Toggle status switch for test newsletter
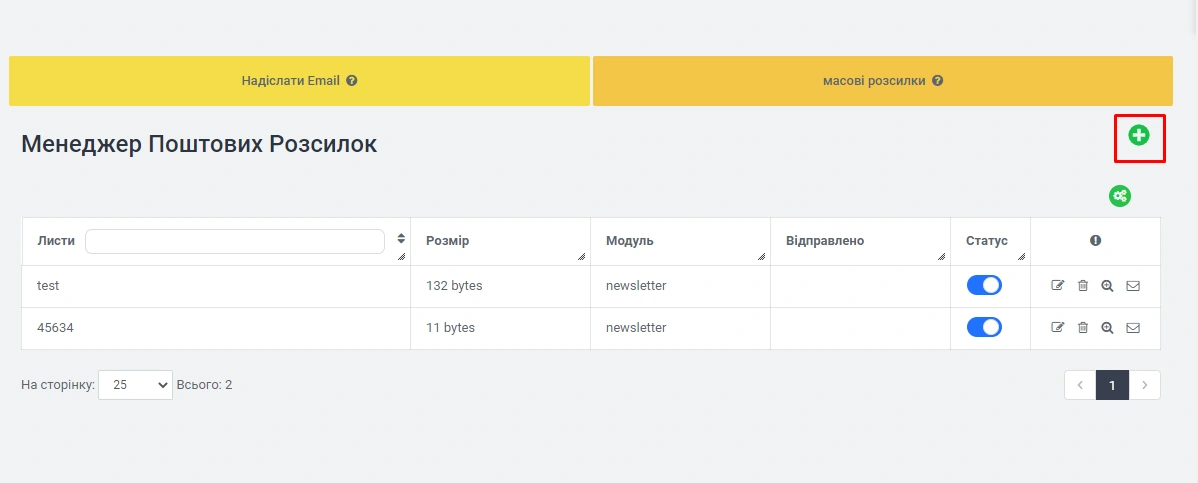 (984, 286)
